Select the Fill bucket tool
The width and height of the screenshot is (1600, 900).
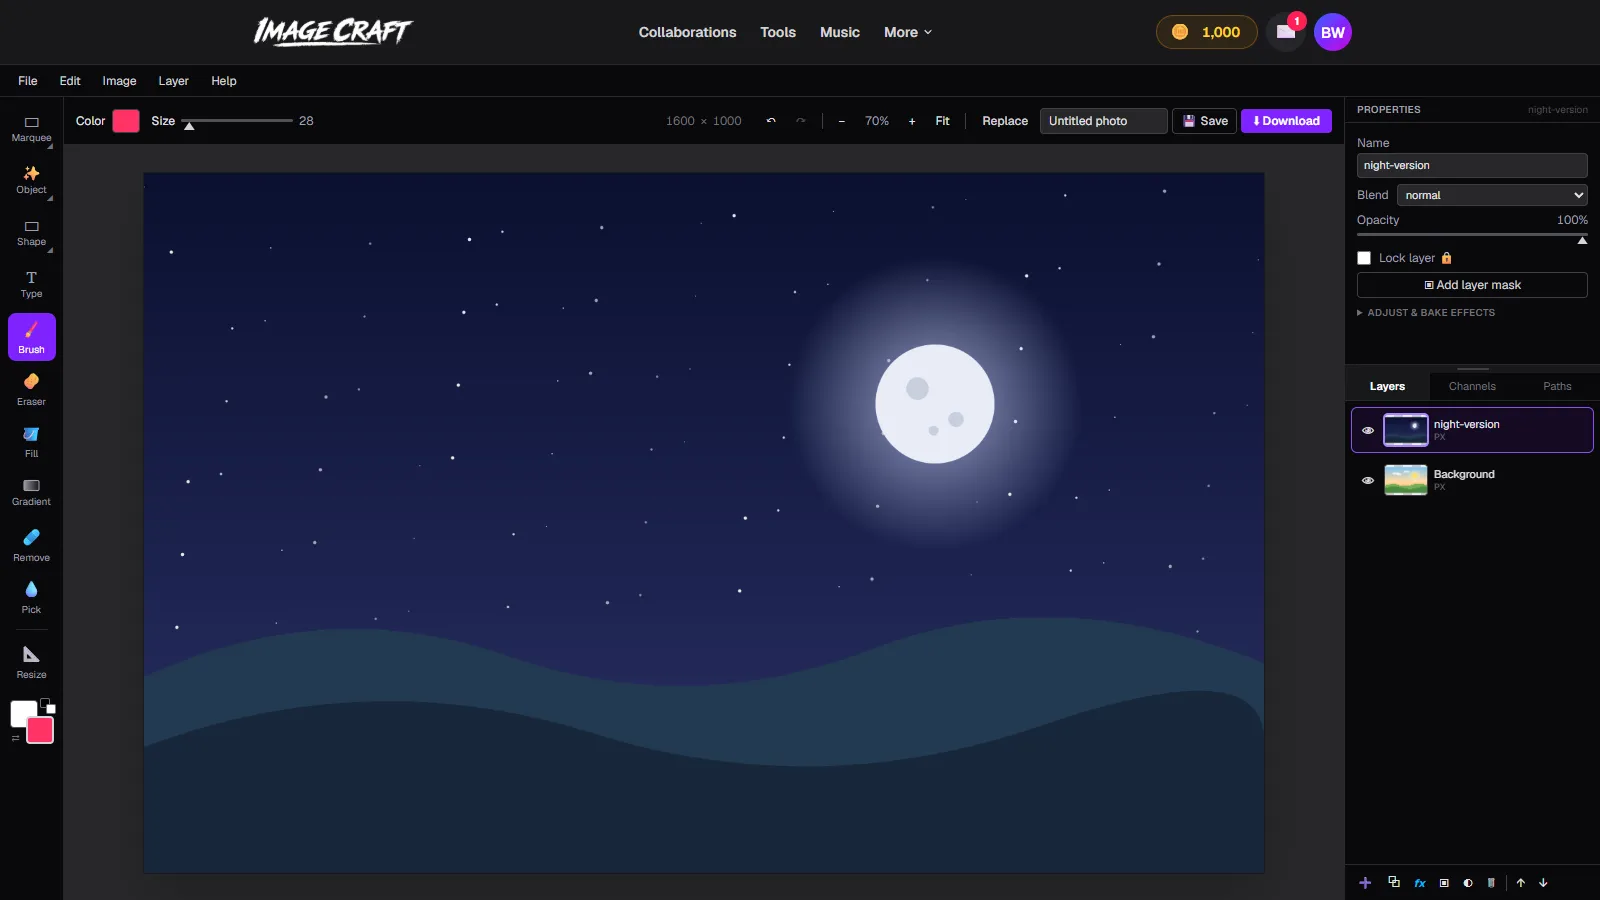tap(31, 441)
